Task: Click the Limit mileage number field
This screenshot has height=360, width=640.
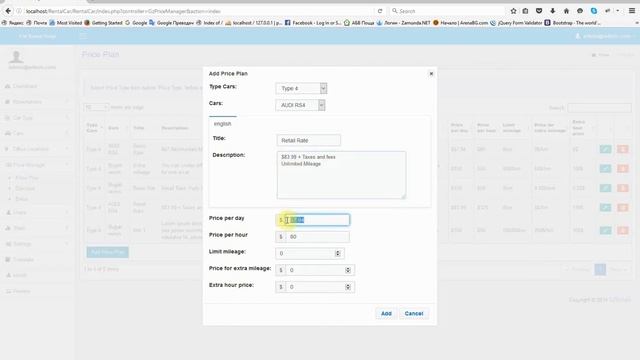Action: pyautogui.click(x=309, y=253)
